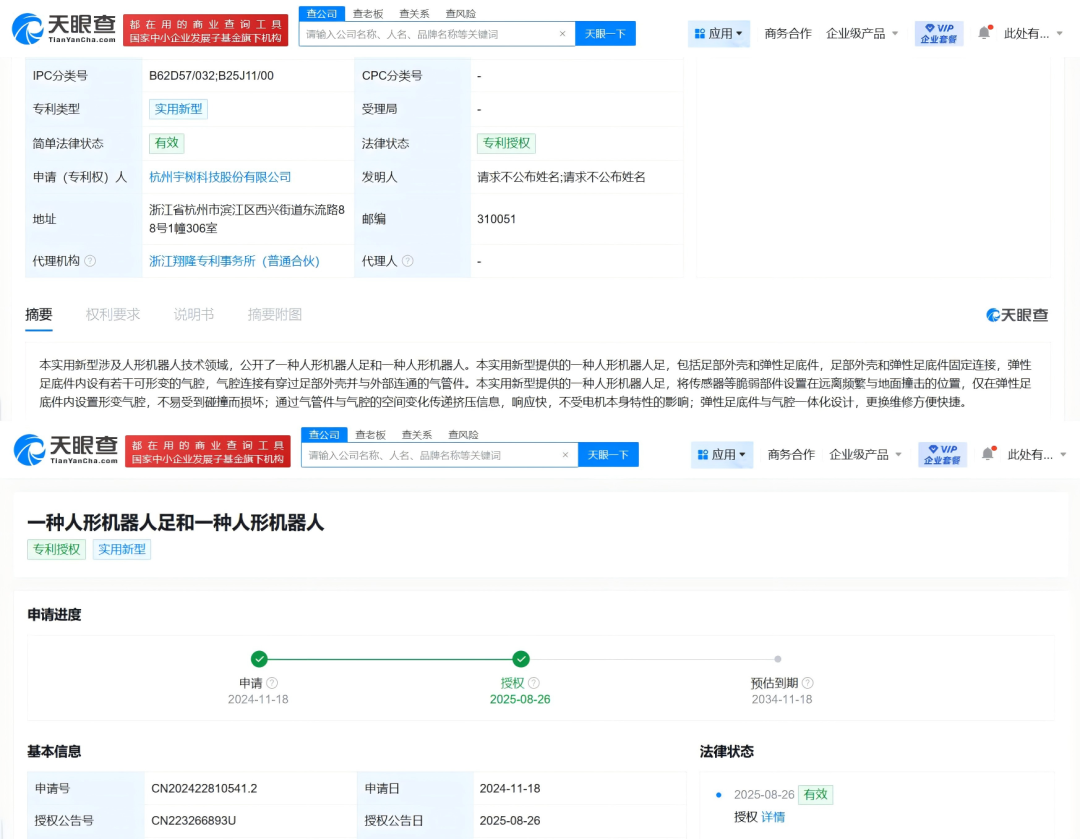Select the 查公司 tab in the upper header
The height and width of the screenshot is (839, 1080).
point(322,13)
